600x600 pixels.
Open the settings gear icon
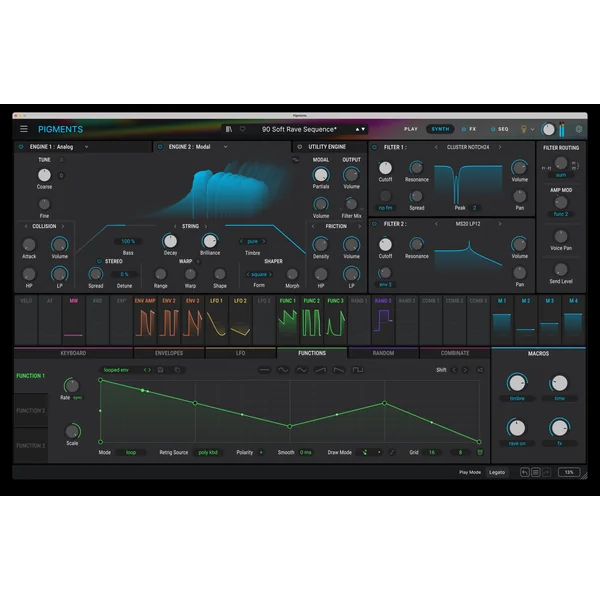point(579,129)
